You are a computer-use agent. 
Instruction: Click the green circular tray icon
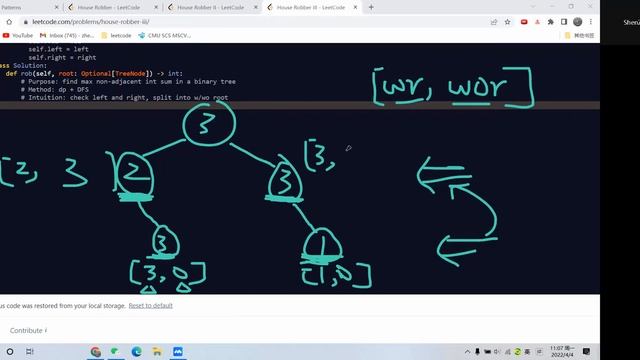pos(518,351)
